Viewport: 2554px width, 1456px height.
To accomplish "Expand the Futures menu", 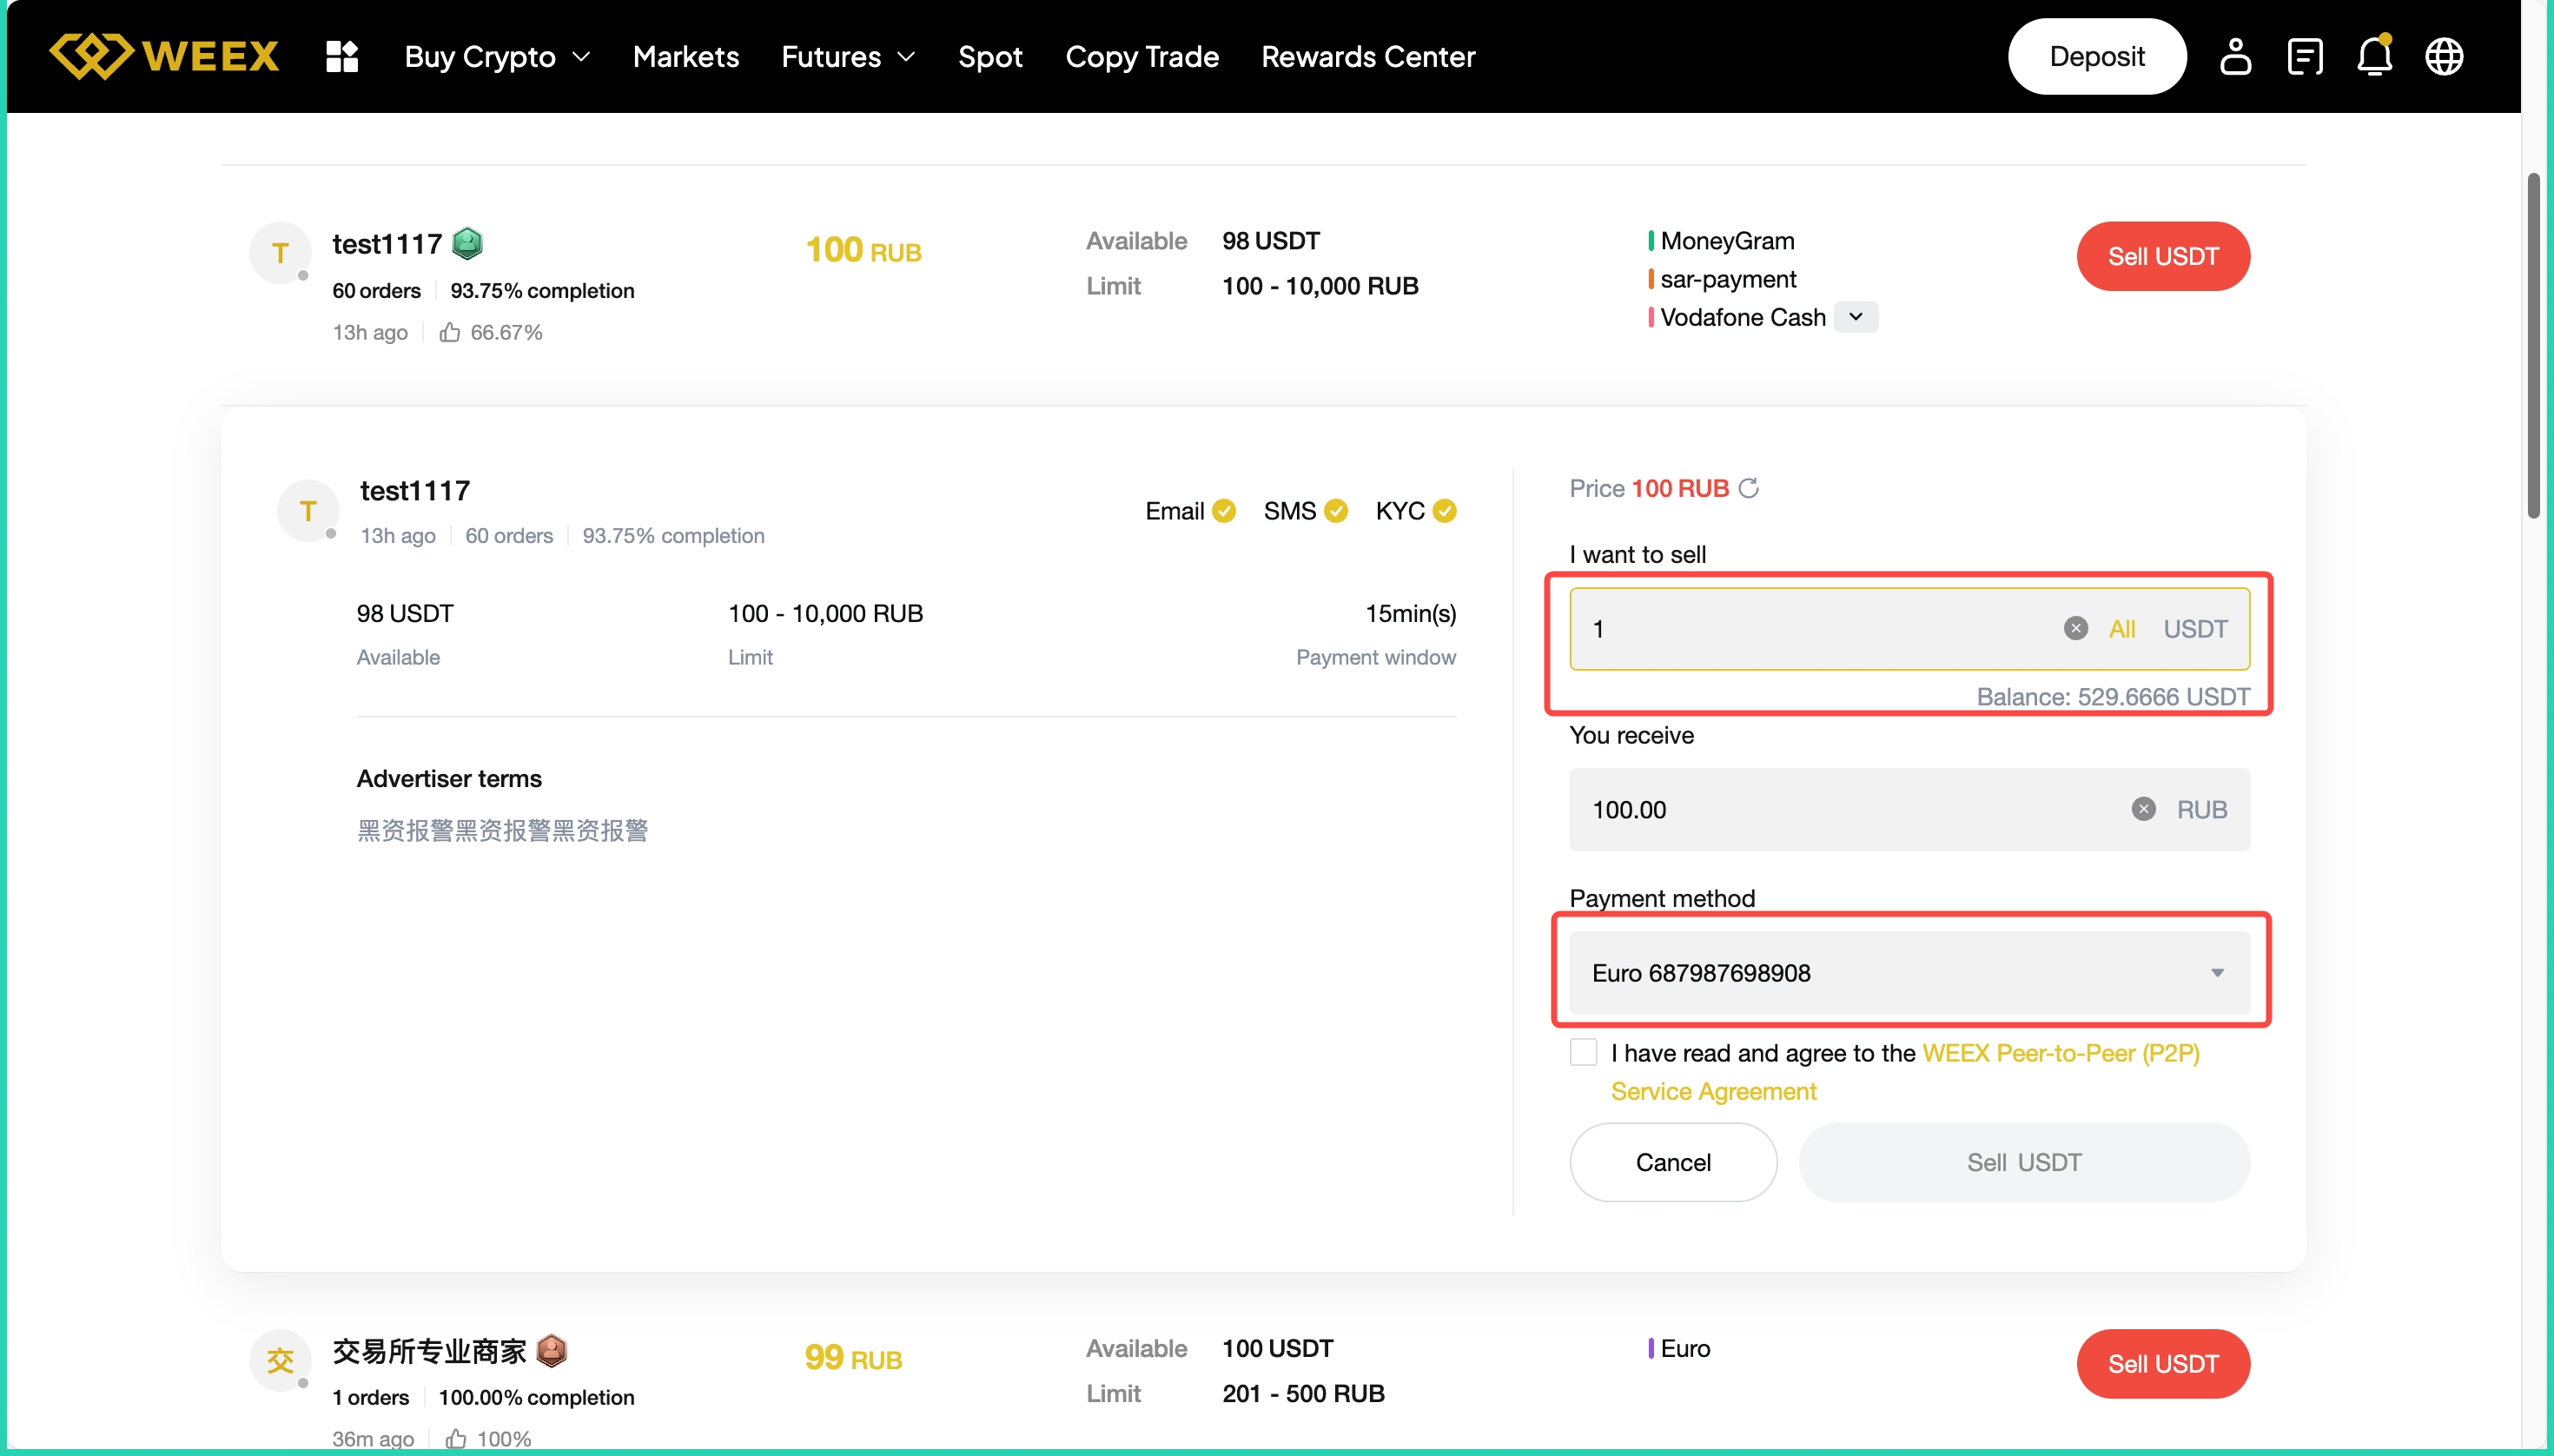I will [x=848, y=56].
